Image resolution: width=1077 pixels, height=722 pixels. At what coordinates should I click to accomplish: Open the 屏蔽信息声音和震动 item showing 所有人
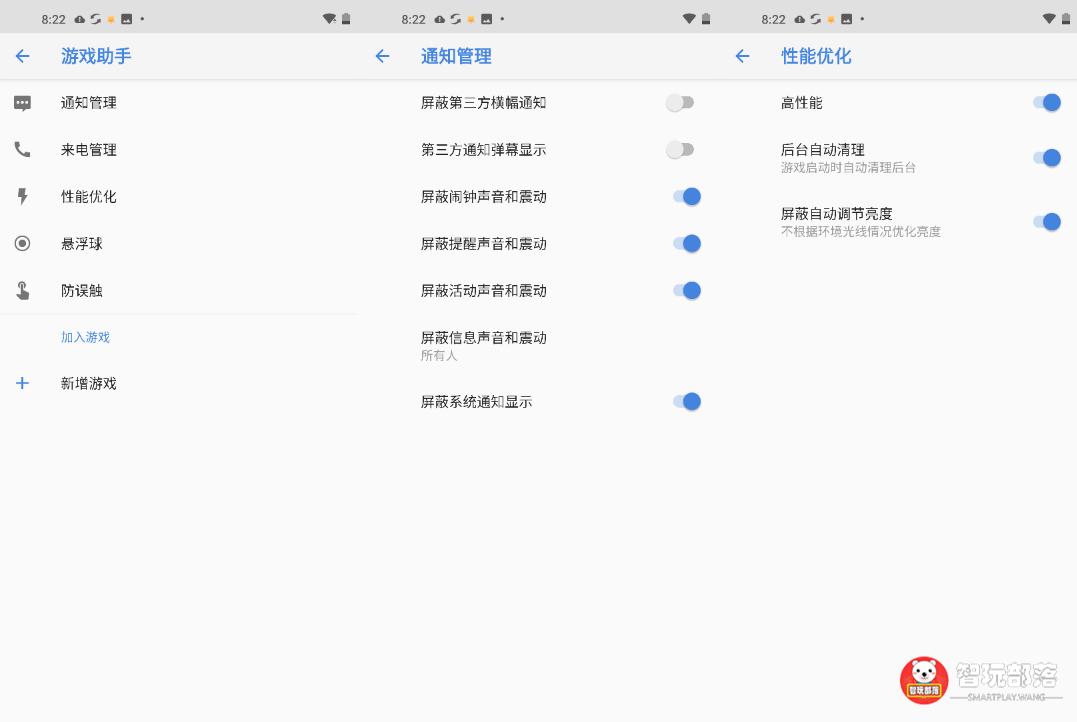point(483,345)
